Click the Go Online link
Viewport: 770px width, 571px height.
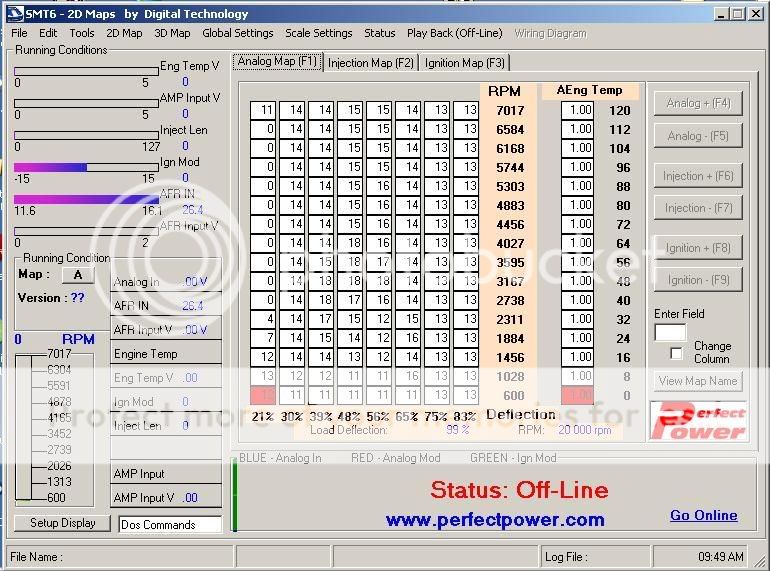tap(704, 515)
